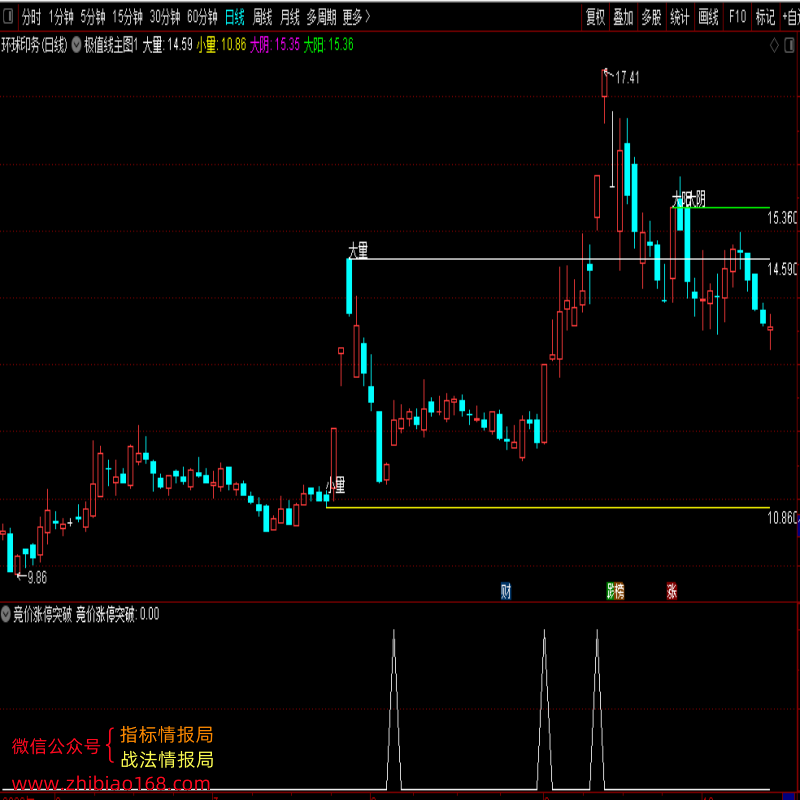
Task: Click the 竞价涨停突破: 0.00 indicator value
Action: click(x=118, y=614)
